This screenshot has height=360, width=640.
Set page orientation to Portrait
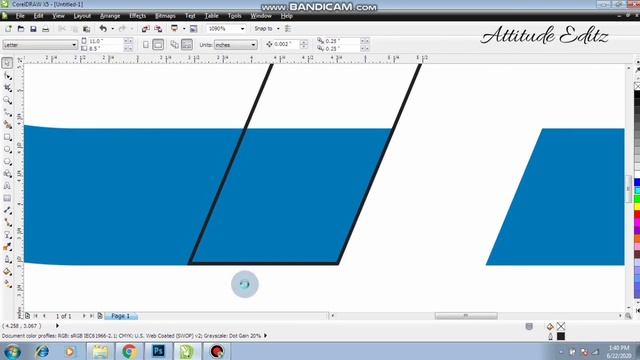146,44
